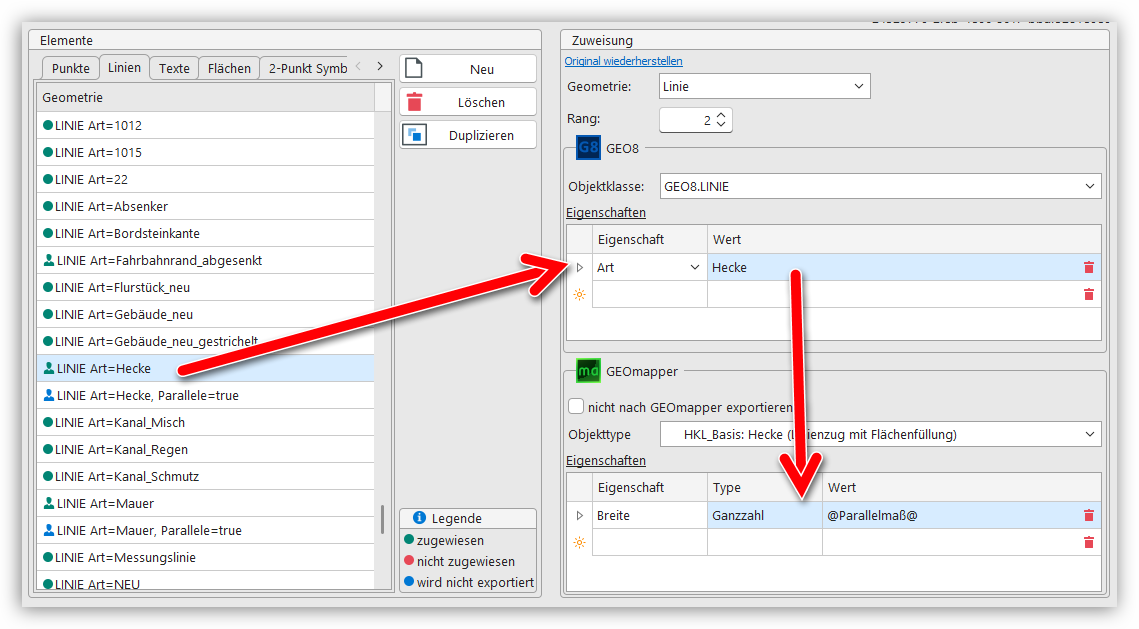
Task: Delete the Breite property row with trash icon
Action: pyautogui.click(x=1089, y=516)
